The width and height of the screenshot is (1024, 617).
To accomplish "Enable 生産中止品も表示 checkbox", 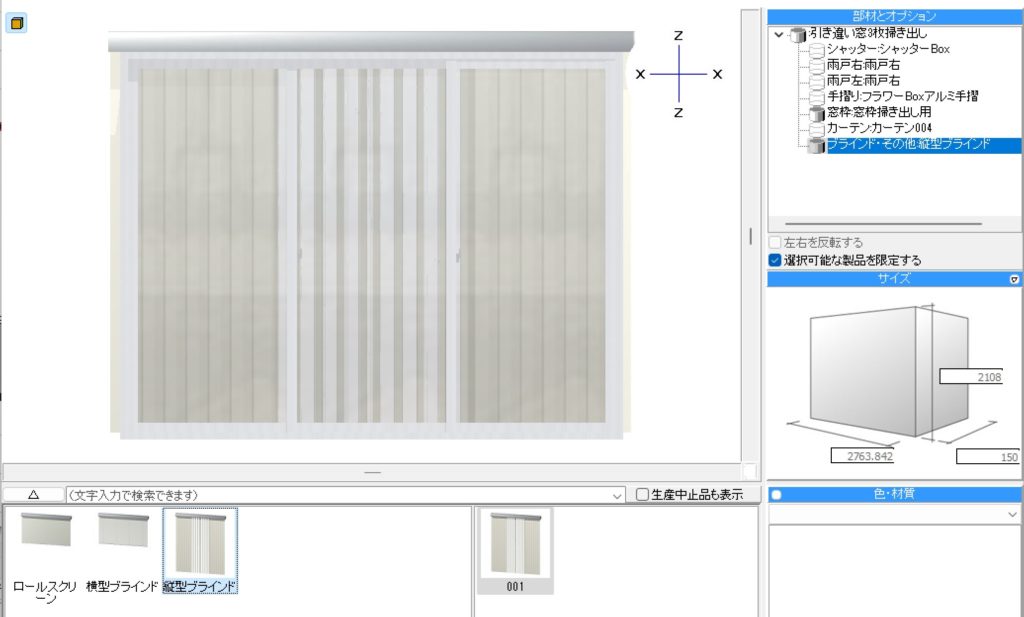I will 644,494.
